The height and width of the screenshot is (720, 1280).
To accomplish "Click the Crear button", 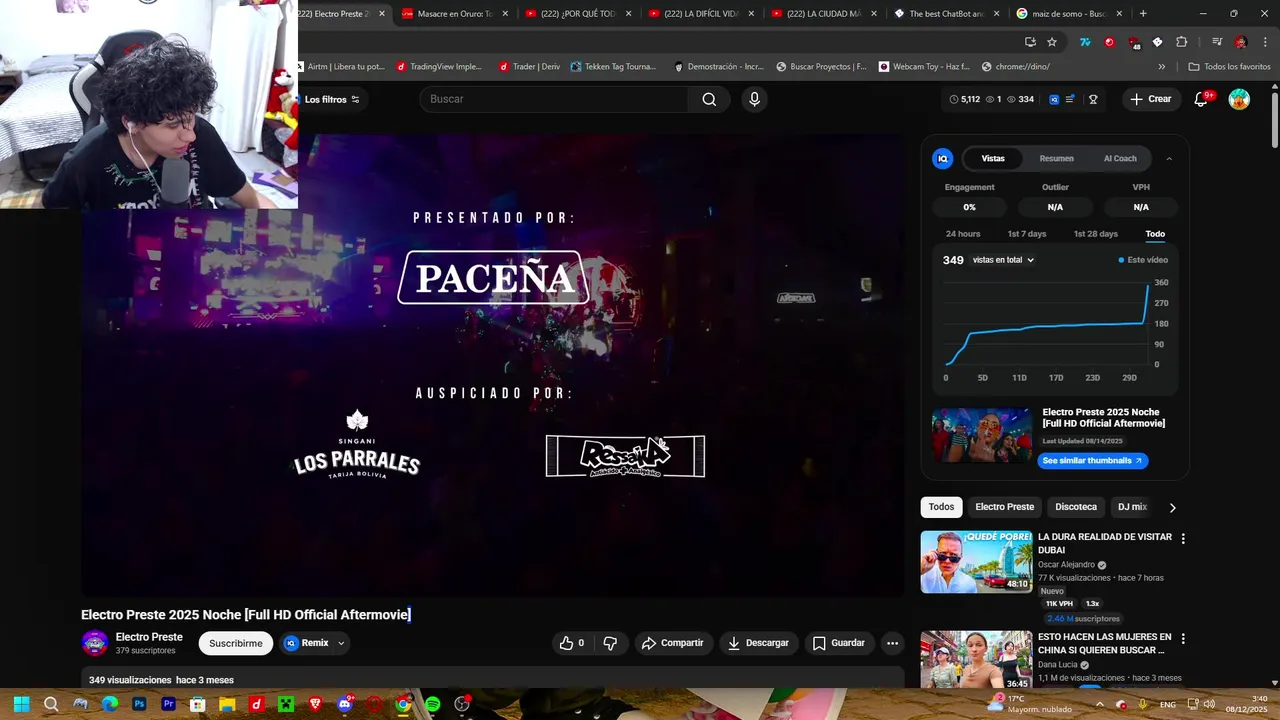I will (x=1150, y=99).
